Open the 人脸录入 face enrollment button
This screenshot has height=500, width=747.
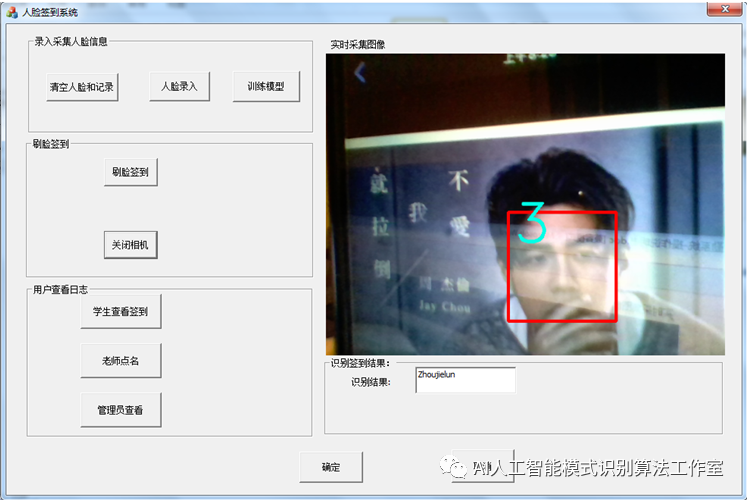pos(179,86)
